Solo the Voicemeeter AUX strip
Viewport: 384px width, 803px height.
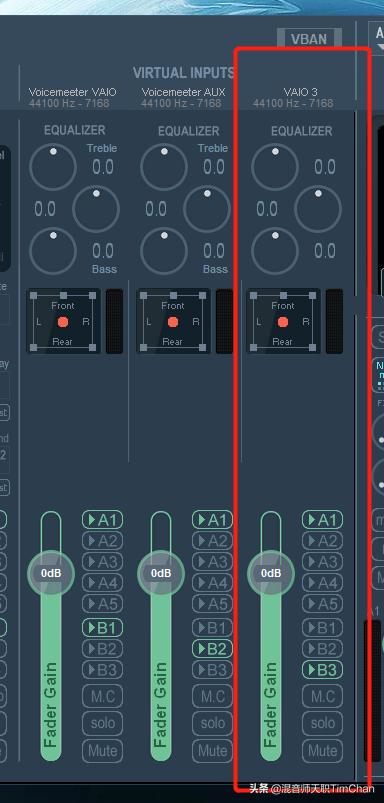pos(212,724)
